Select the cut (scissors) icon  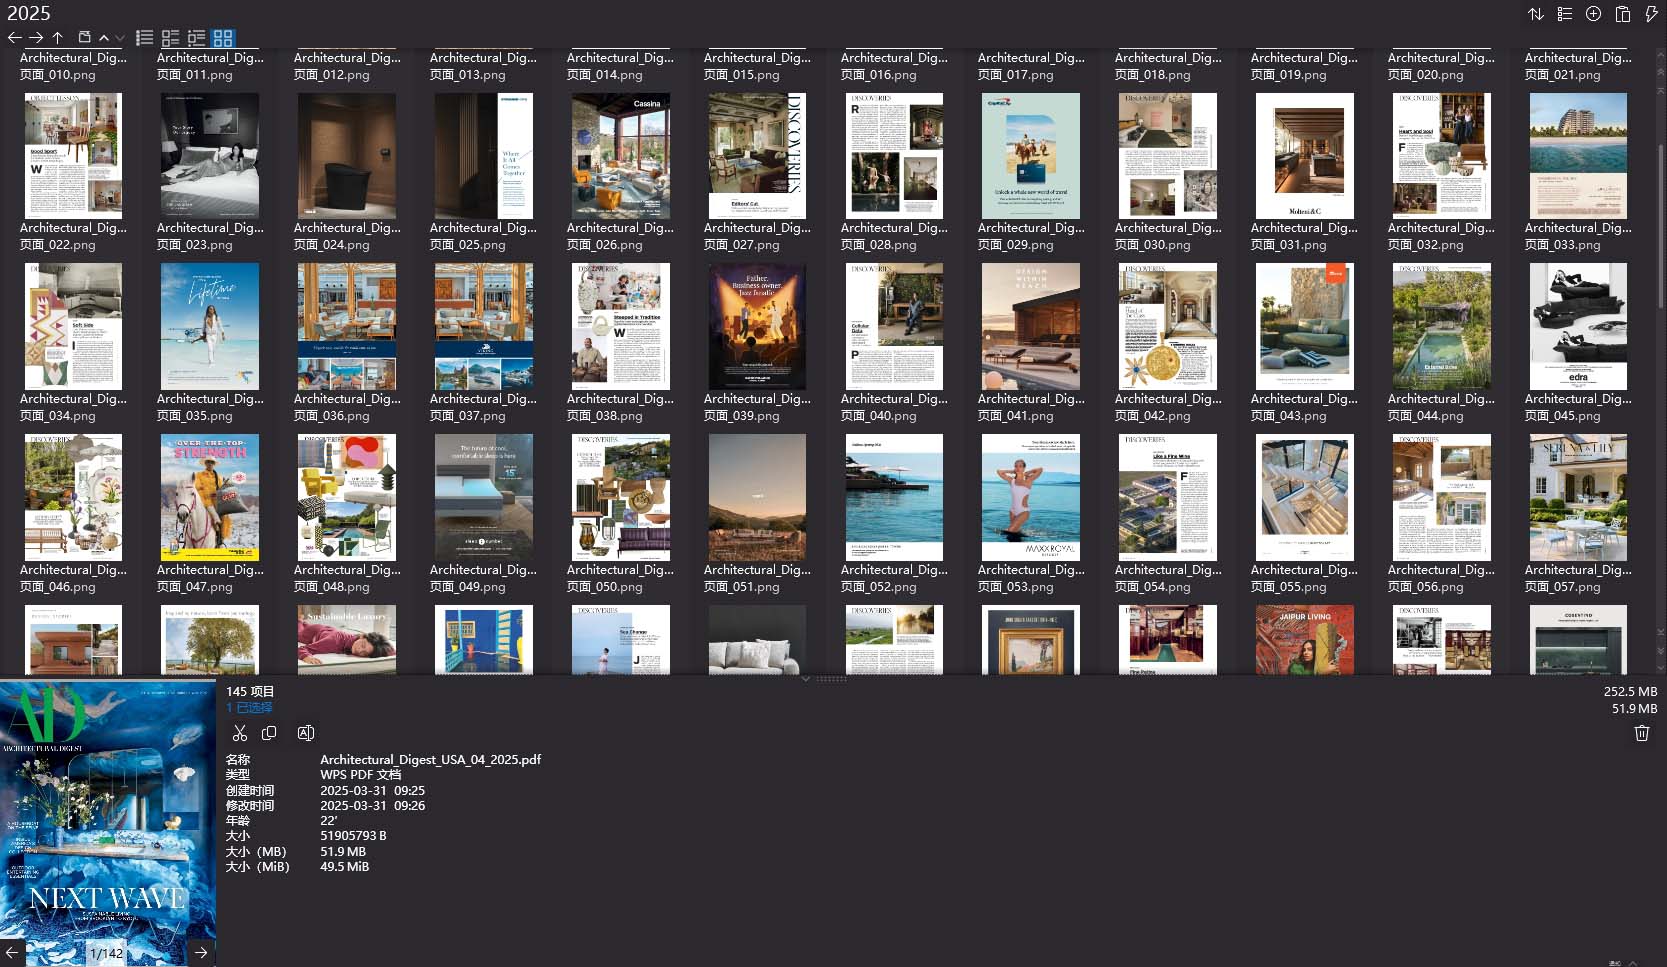(240, 732)
